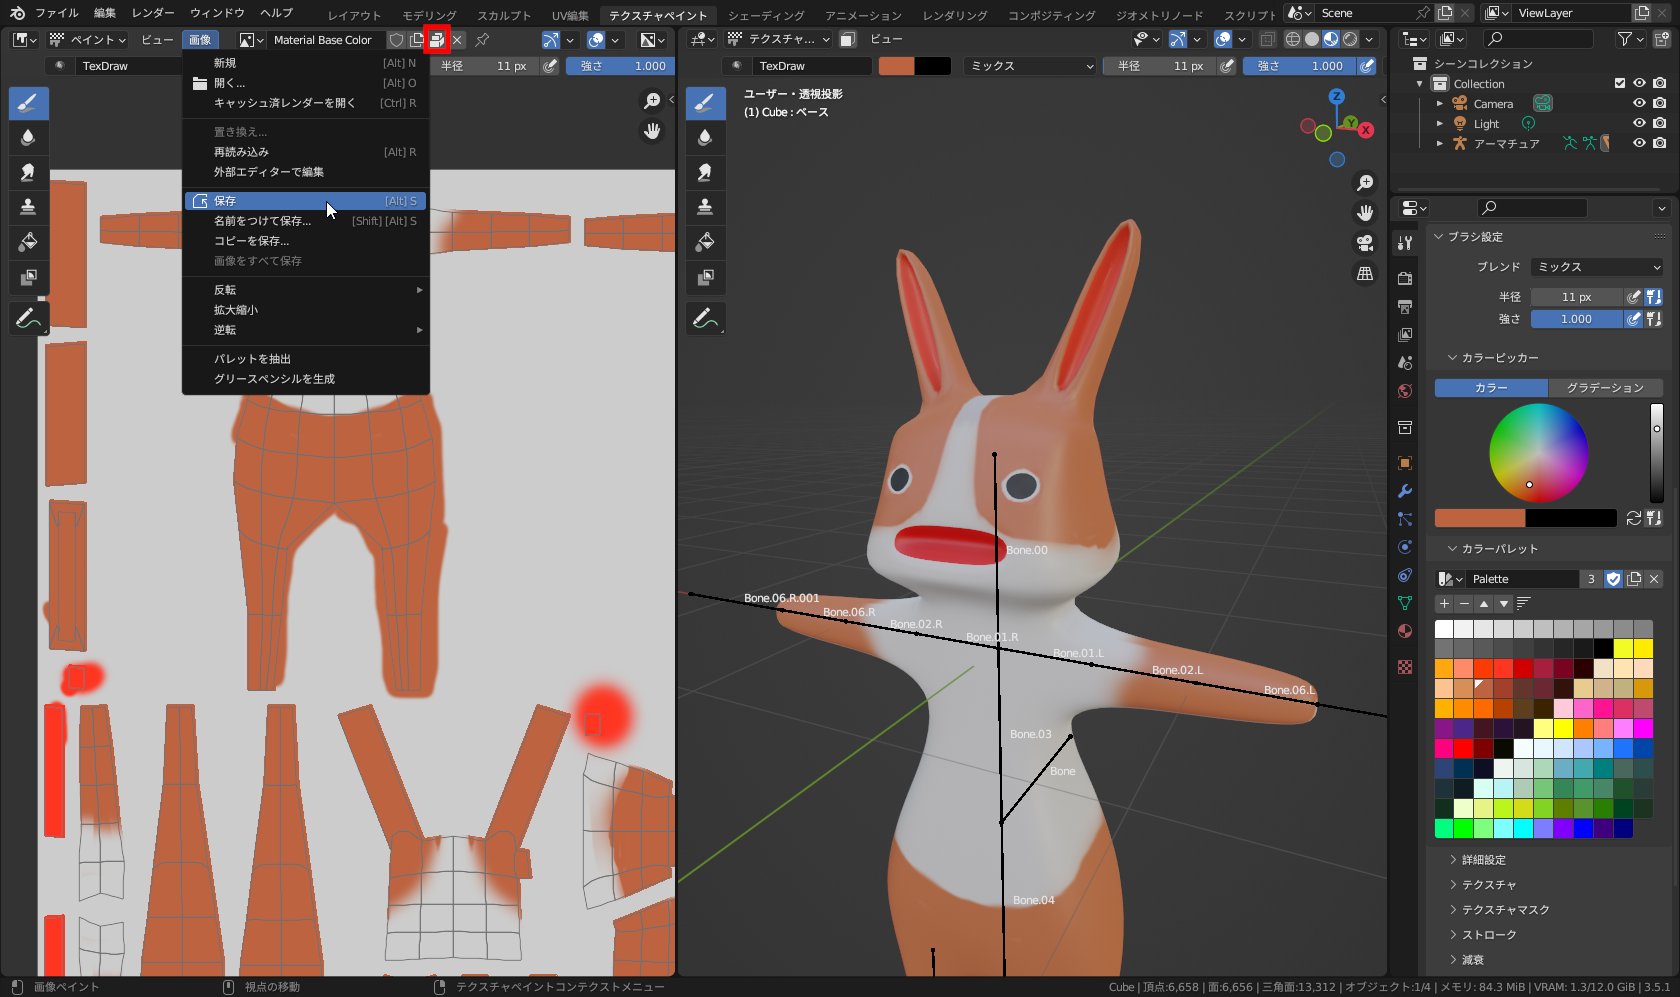The height and width of the screenshot is (997, 1680).
Task: Click 名前をつけて保存 menu entry
Action: click(x=262, y=221)
